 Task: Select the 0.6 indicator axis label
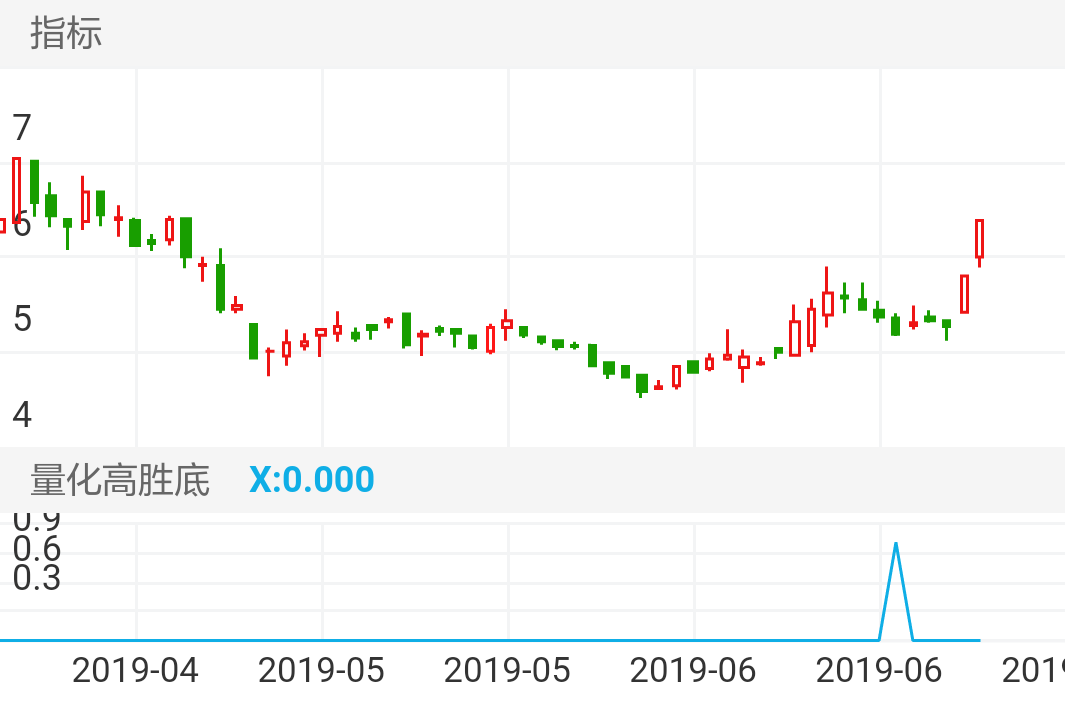tap(37, 549)
